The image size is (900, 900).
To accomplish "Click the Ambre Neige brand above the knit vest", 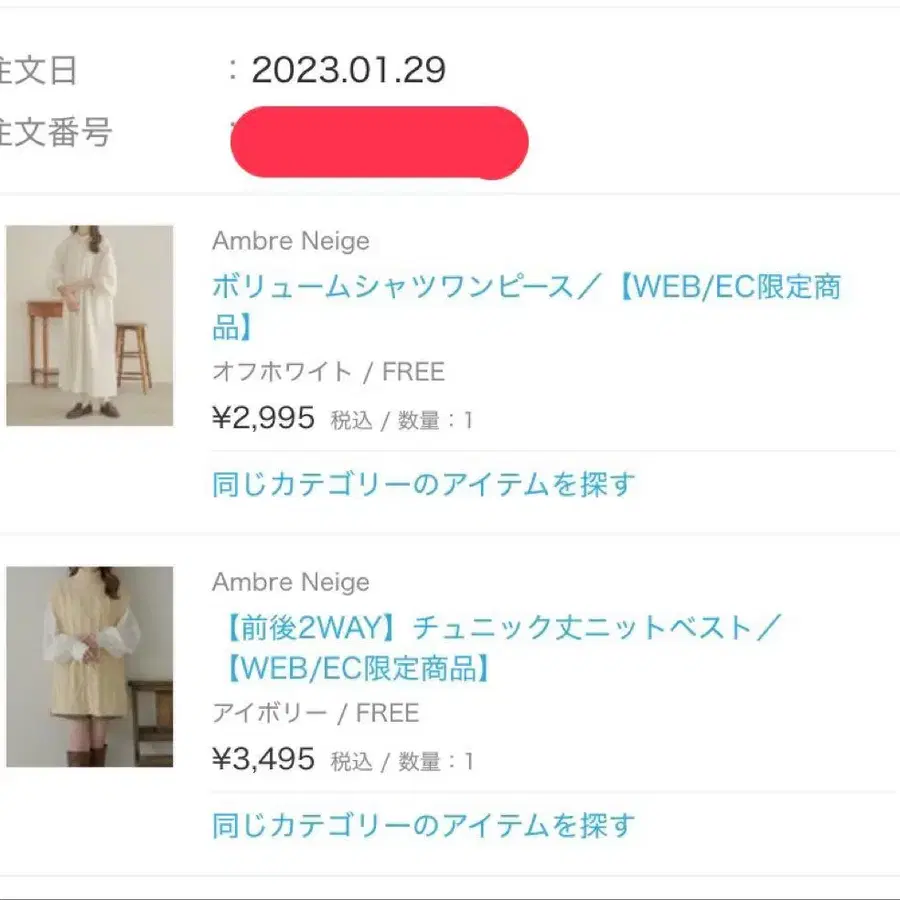I will pos(291,582).
